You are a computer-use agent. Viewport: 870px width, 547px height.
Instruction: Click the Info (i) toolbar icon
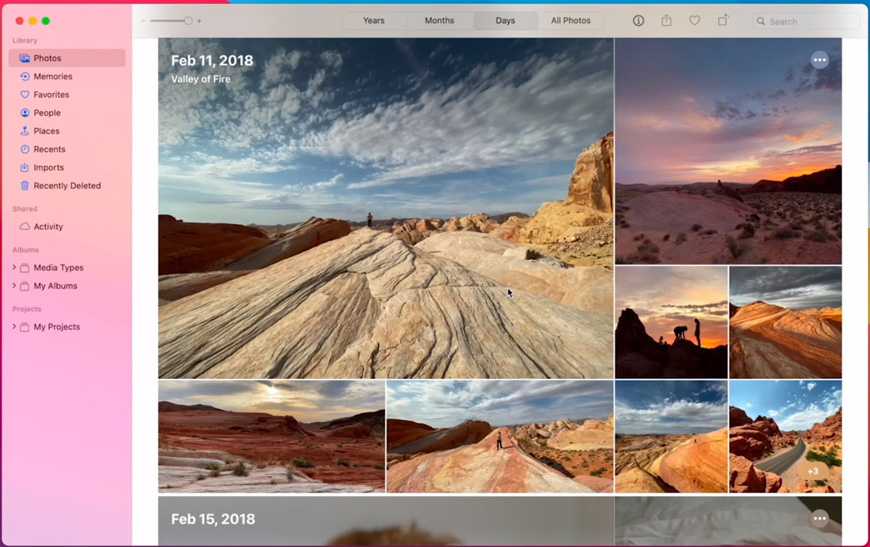tap(639, 21)
